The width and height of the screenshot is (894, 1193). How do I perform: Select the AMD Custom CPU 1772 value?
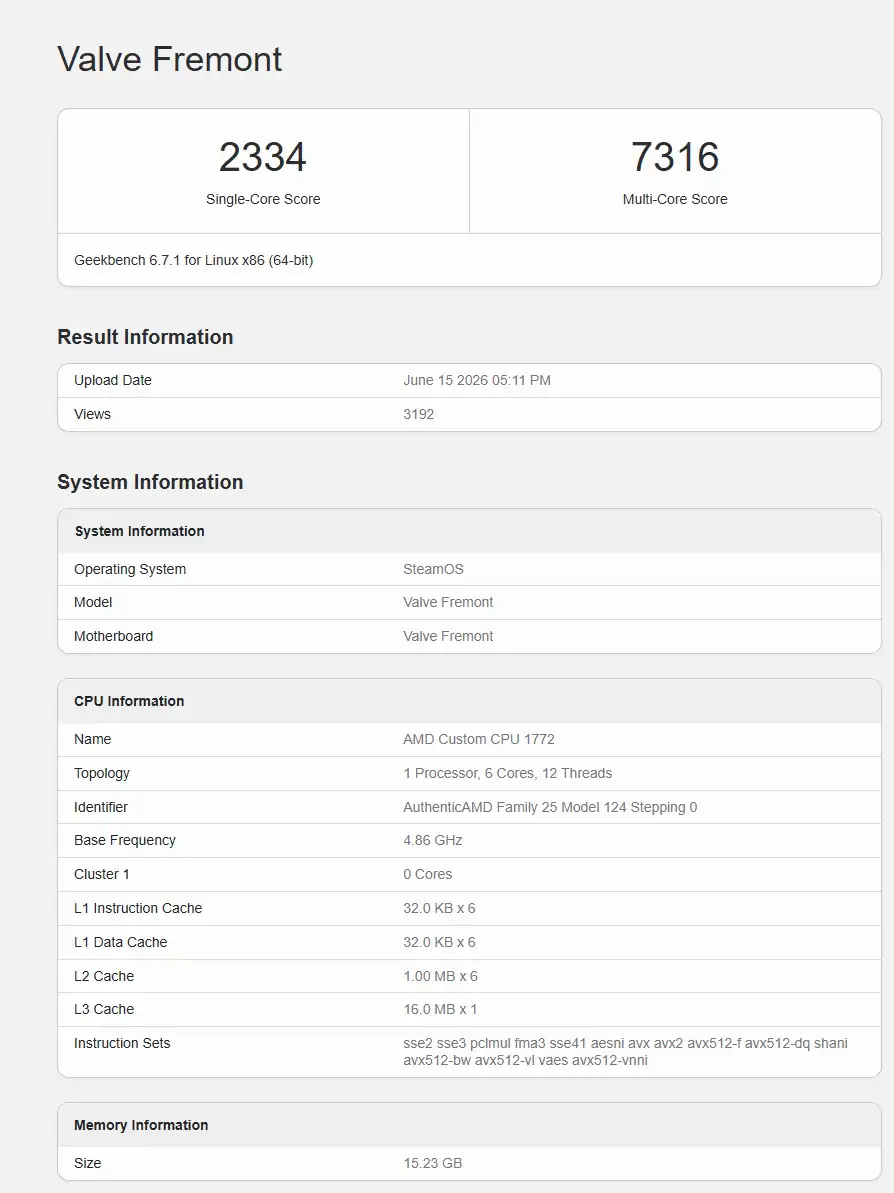coord(479,740)
